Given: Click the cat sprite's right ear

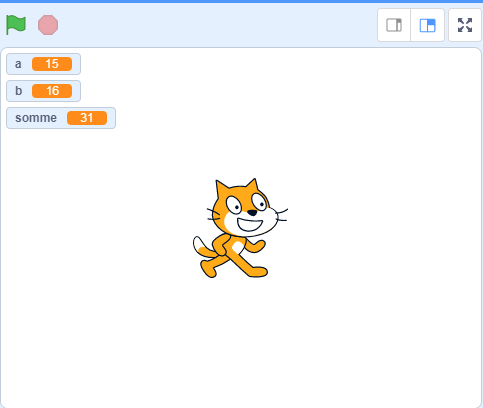Looking at the screenshot, I should 252,185.
